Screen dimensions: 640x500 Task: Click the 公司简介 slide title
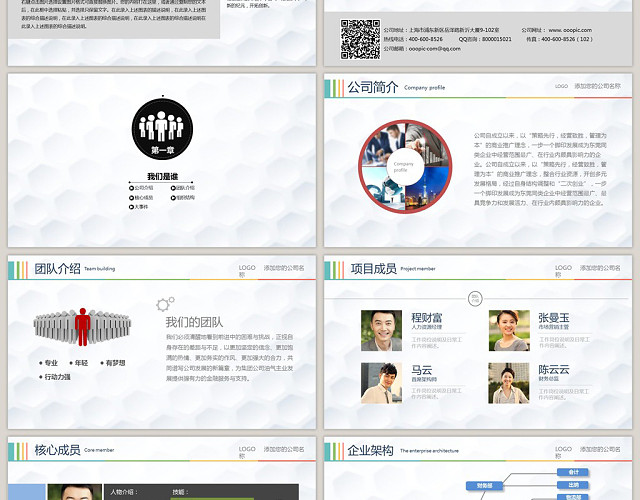click(x=373, y=87)
